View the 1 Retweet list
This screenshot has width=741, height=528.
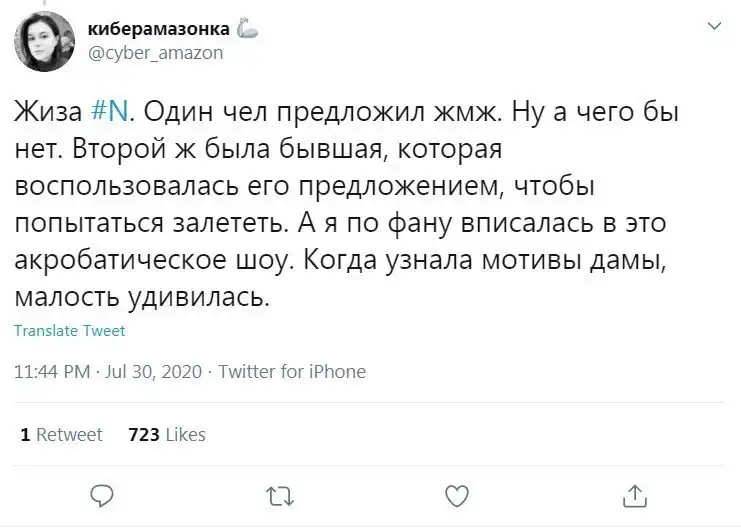[62, 434]
